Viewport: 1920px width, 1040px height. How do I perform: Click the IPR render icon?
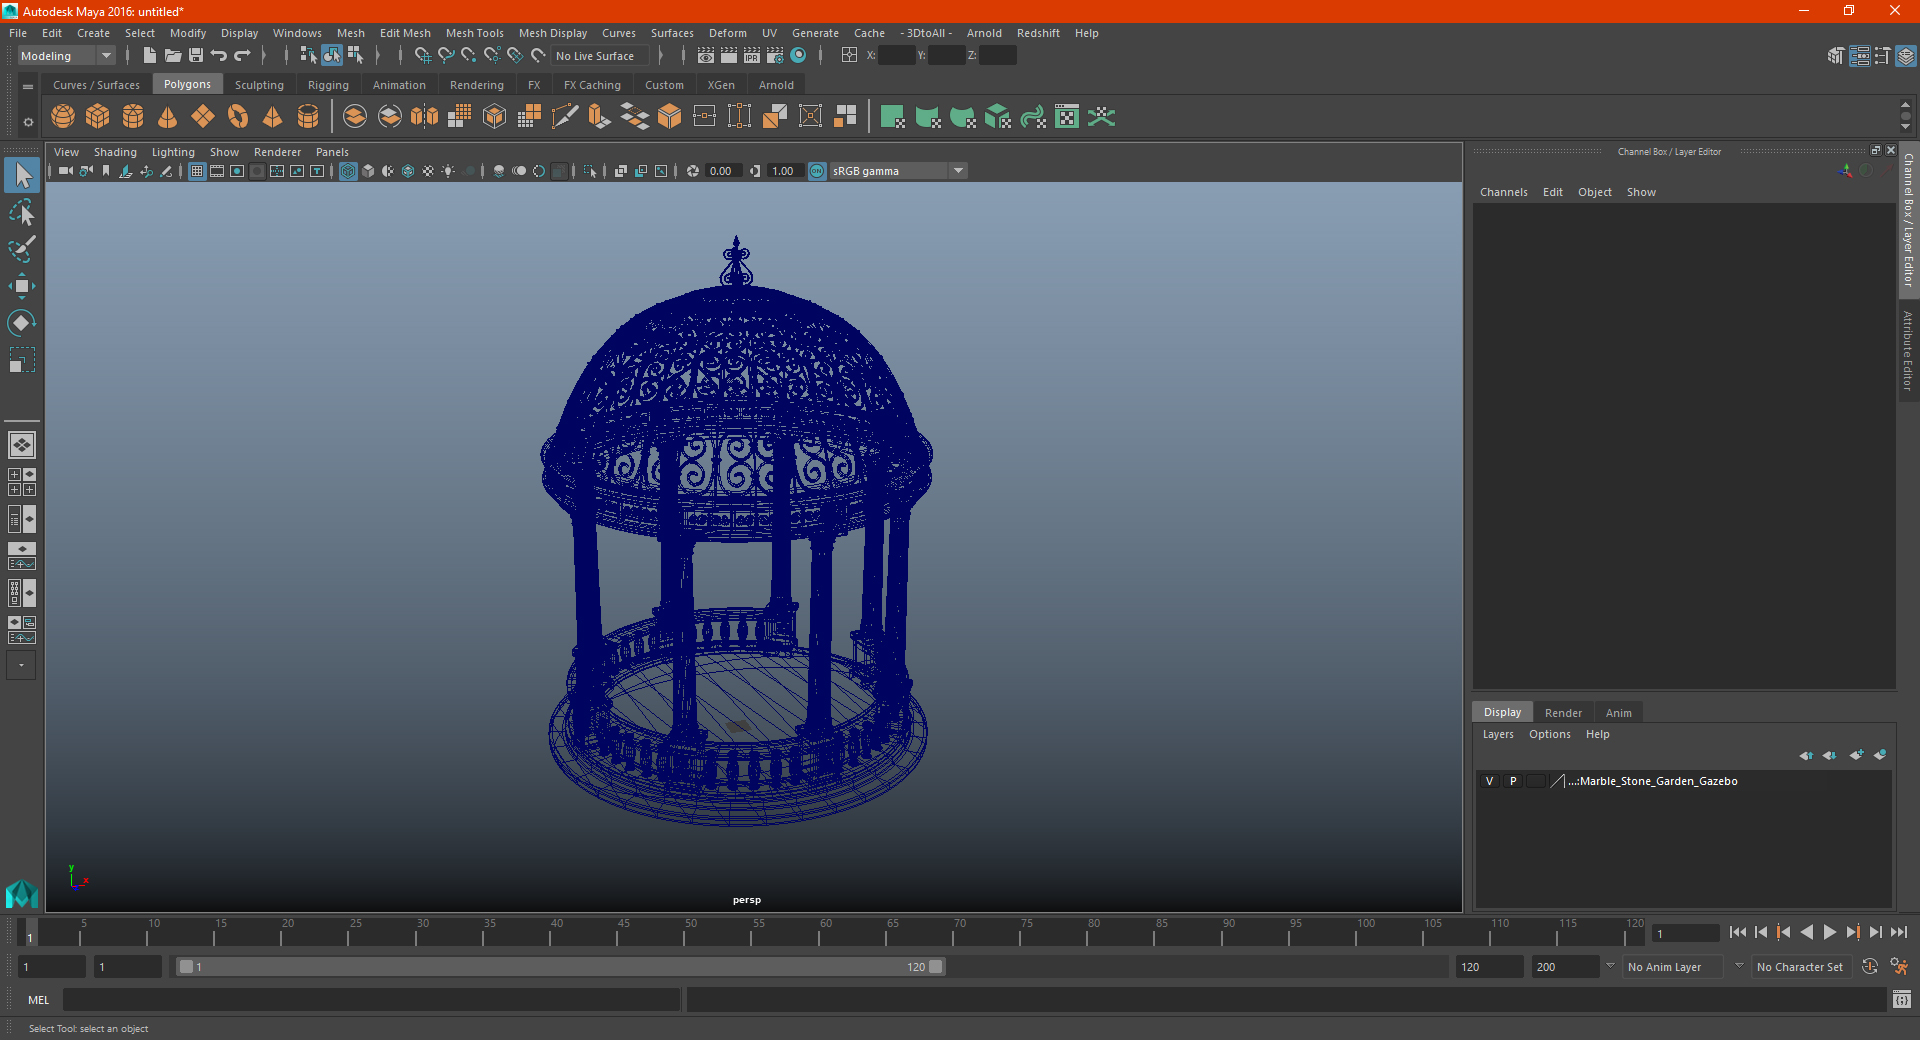pyautogui.click(x=752, y=55)
